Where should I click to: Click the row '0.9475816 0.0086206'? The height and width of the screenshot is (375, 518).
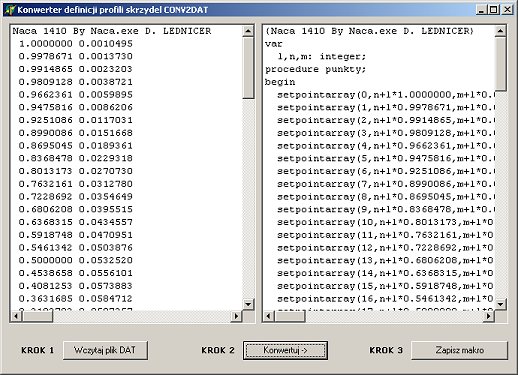click(76, 108)
